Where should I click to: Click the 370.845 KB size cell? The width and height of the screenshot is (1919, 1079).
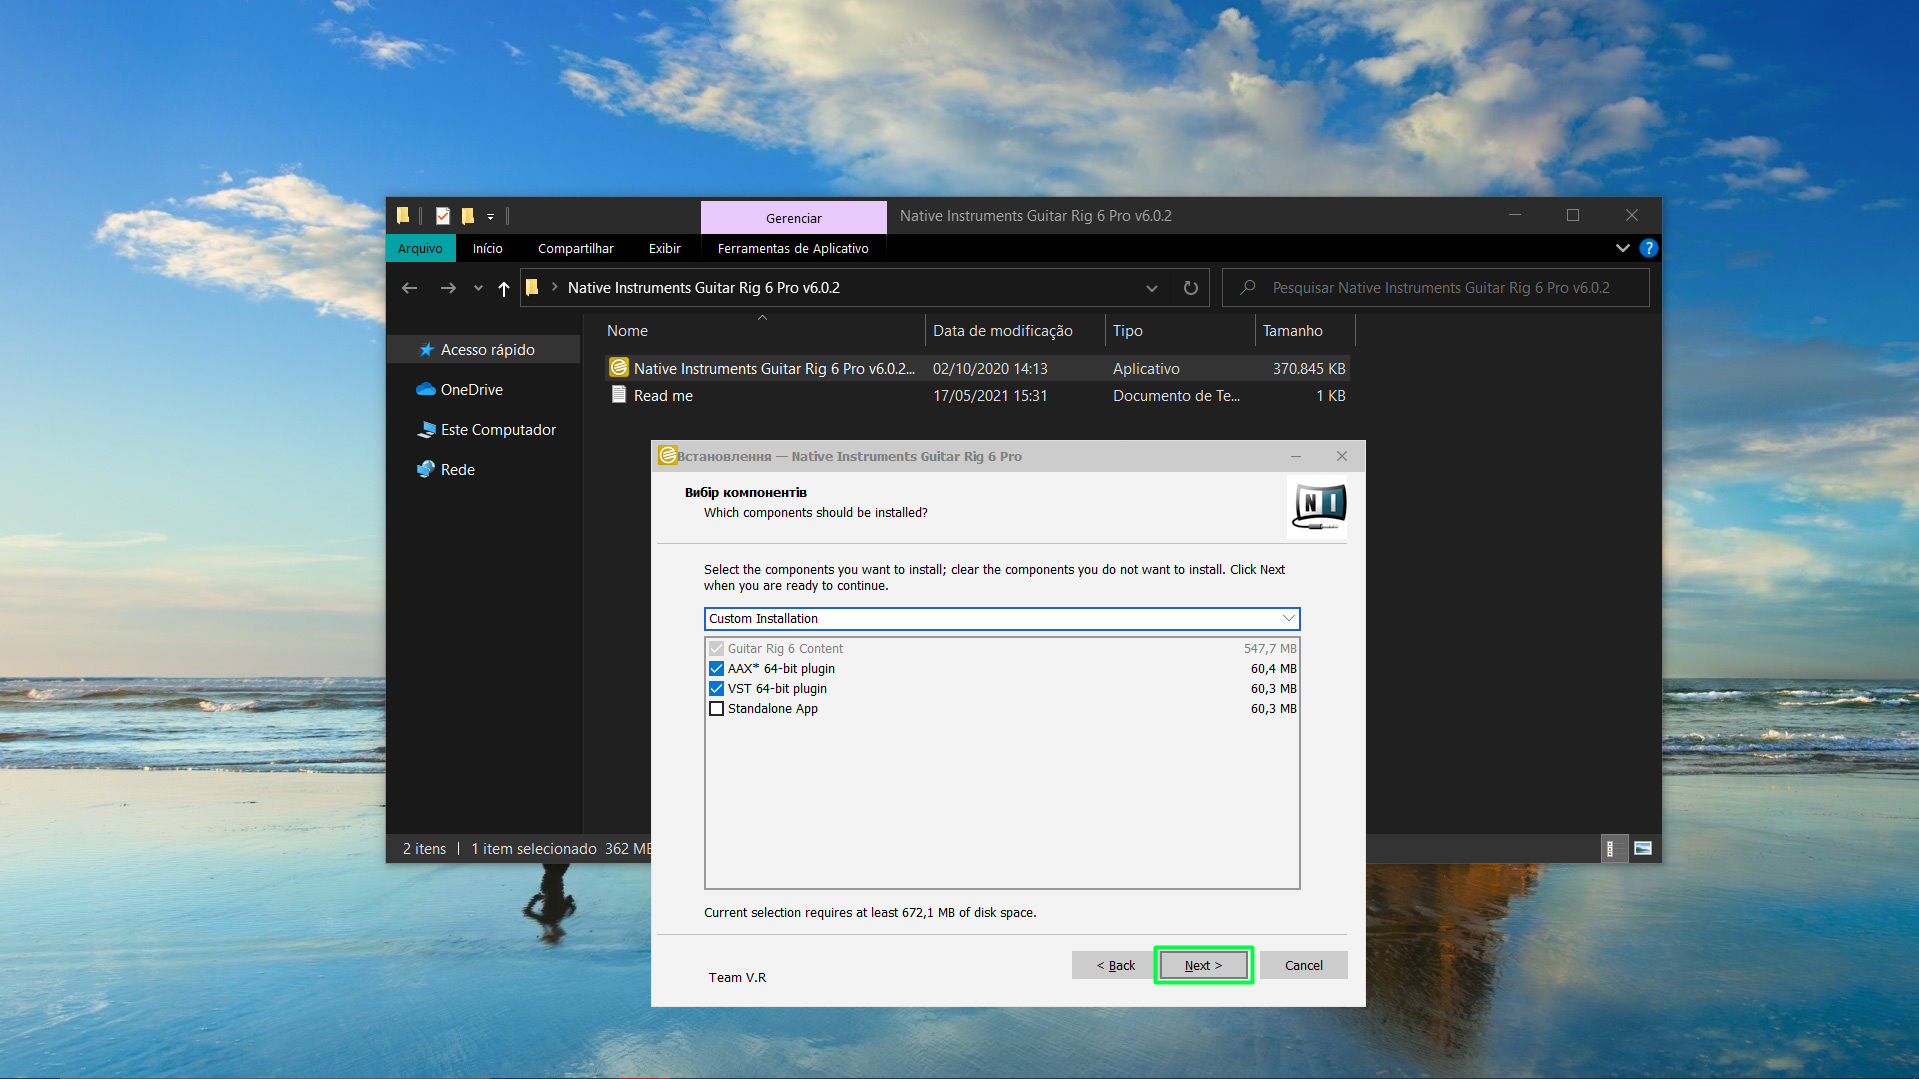point(1309,369)
